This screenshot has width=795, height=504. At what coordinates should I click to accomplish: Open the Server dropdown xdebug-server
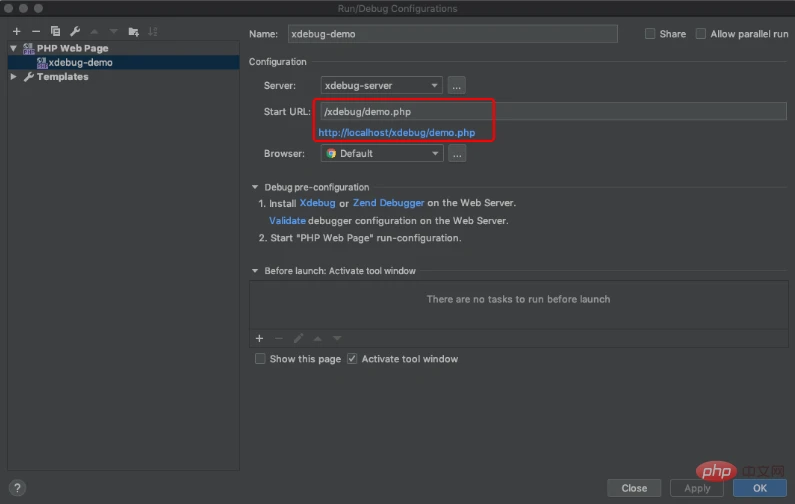(381, 86)
